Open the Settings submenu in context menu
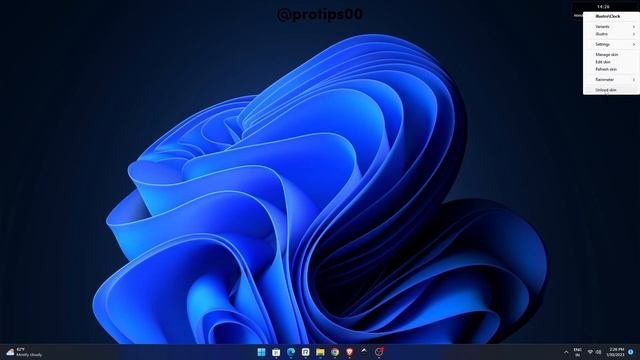The width and height of the screenshot is (640, 360). [611, 44]
